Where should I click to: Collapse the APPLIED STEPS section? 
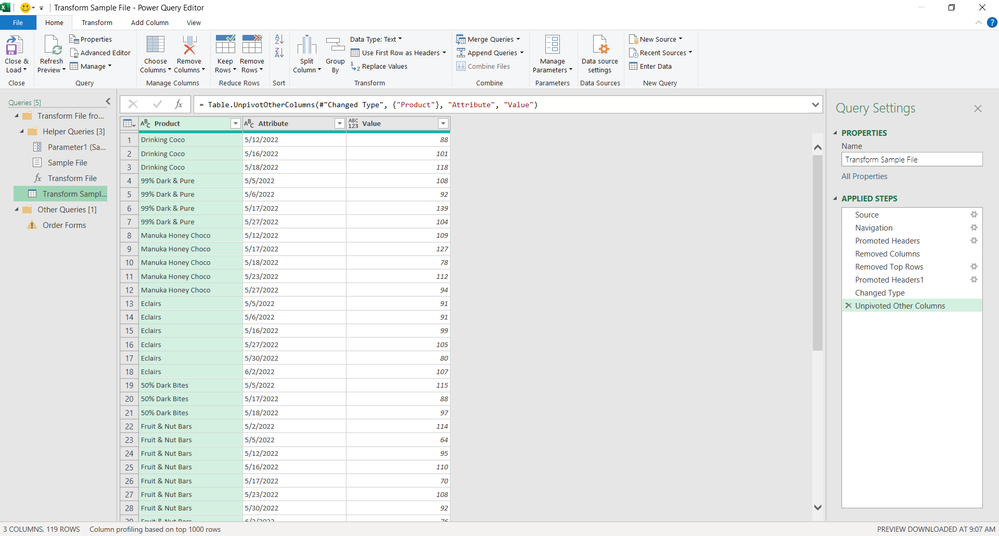835,199
